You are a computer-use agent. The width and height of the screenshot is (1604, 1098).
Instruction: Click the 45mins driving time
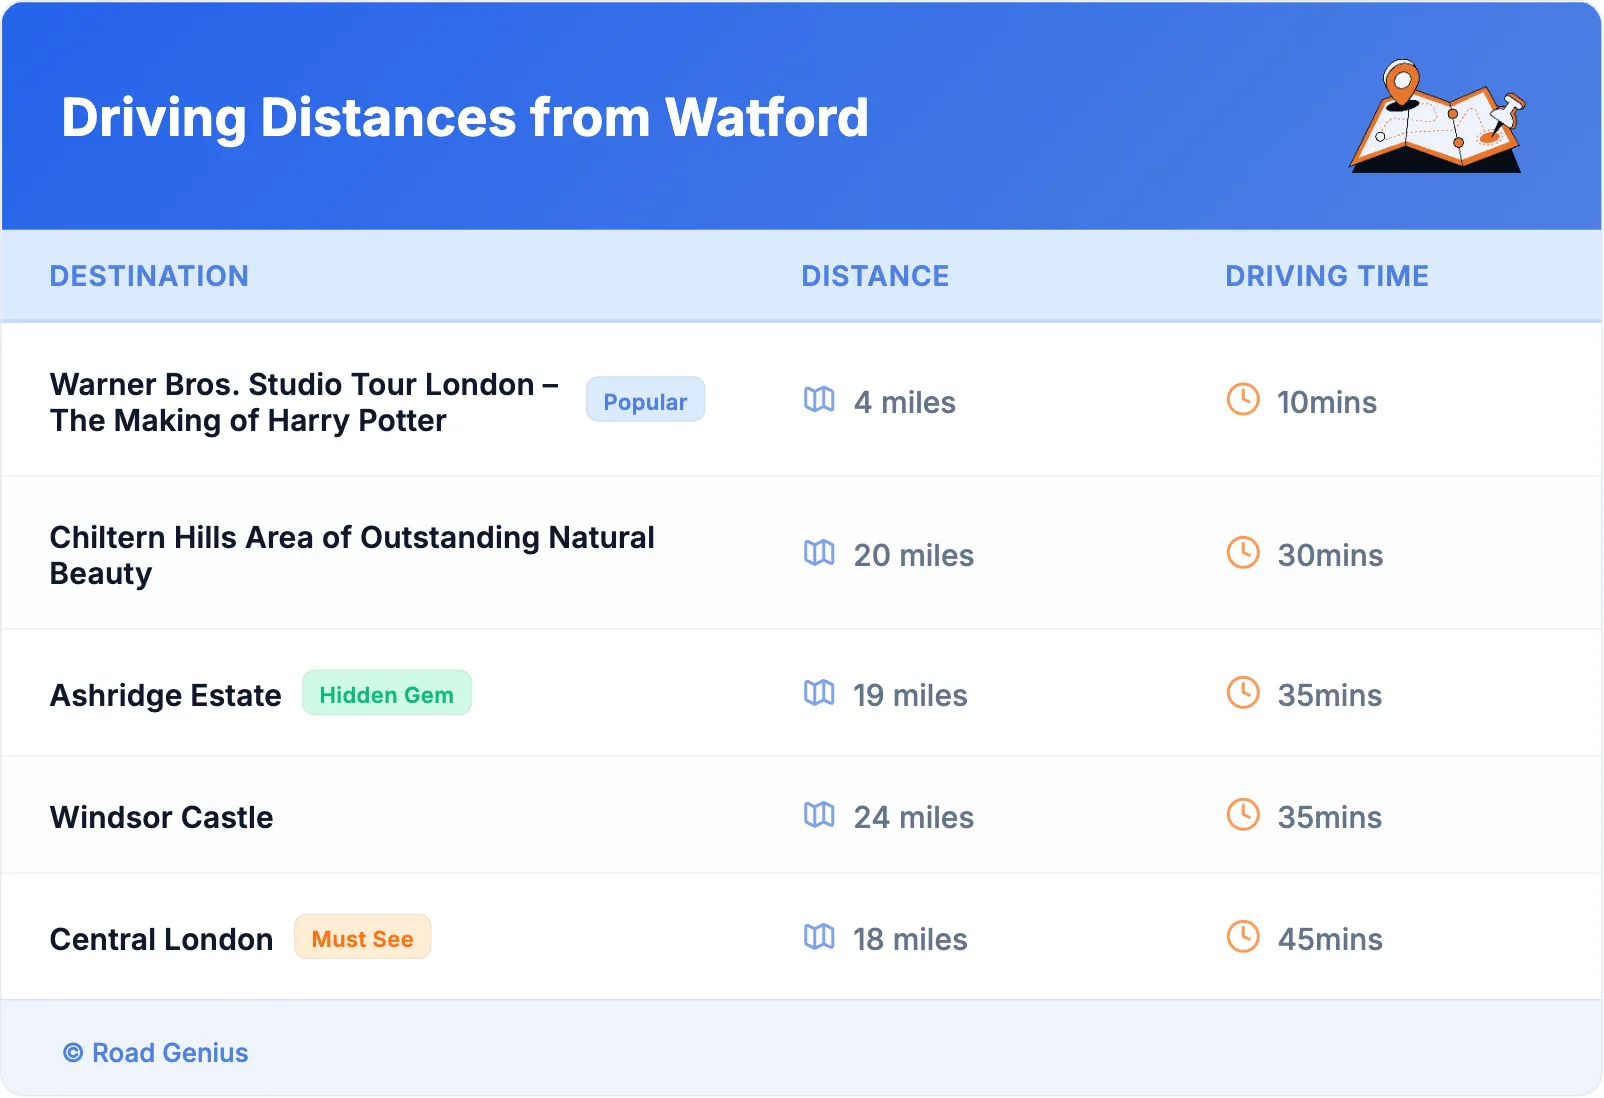pyautogui.click(x=1330, y=939)
